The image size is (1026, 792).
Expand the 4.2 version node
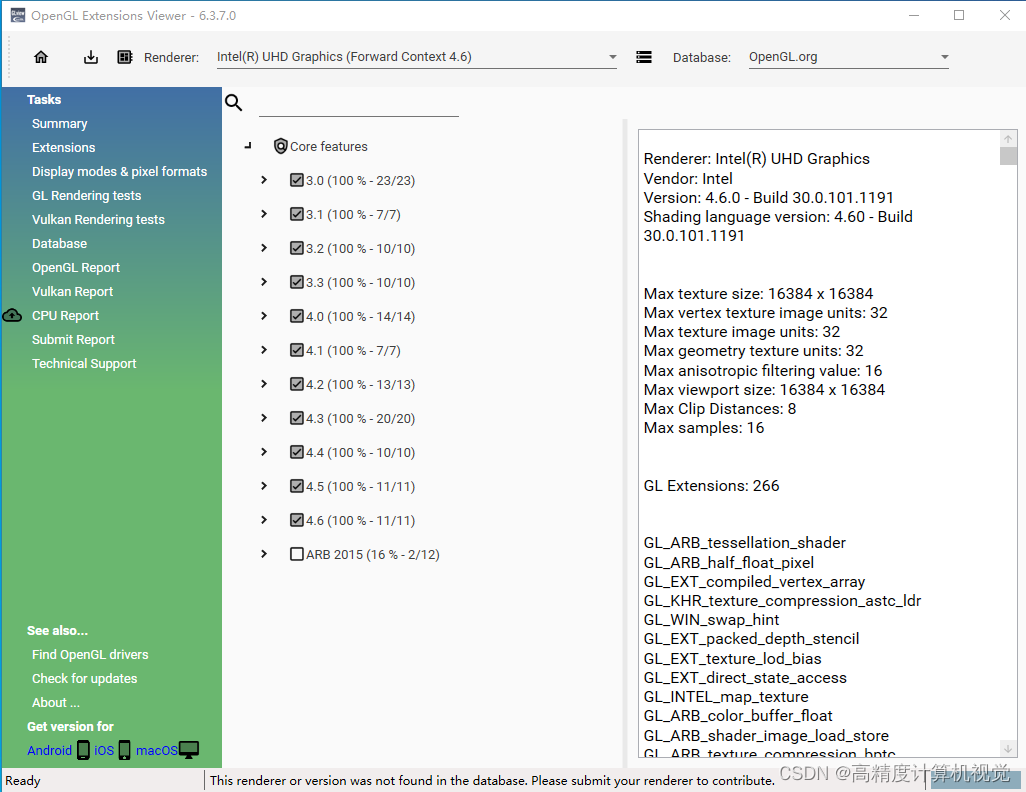tap(264, 384)
